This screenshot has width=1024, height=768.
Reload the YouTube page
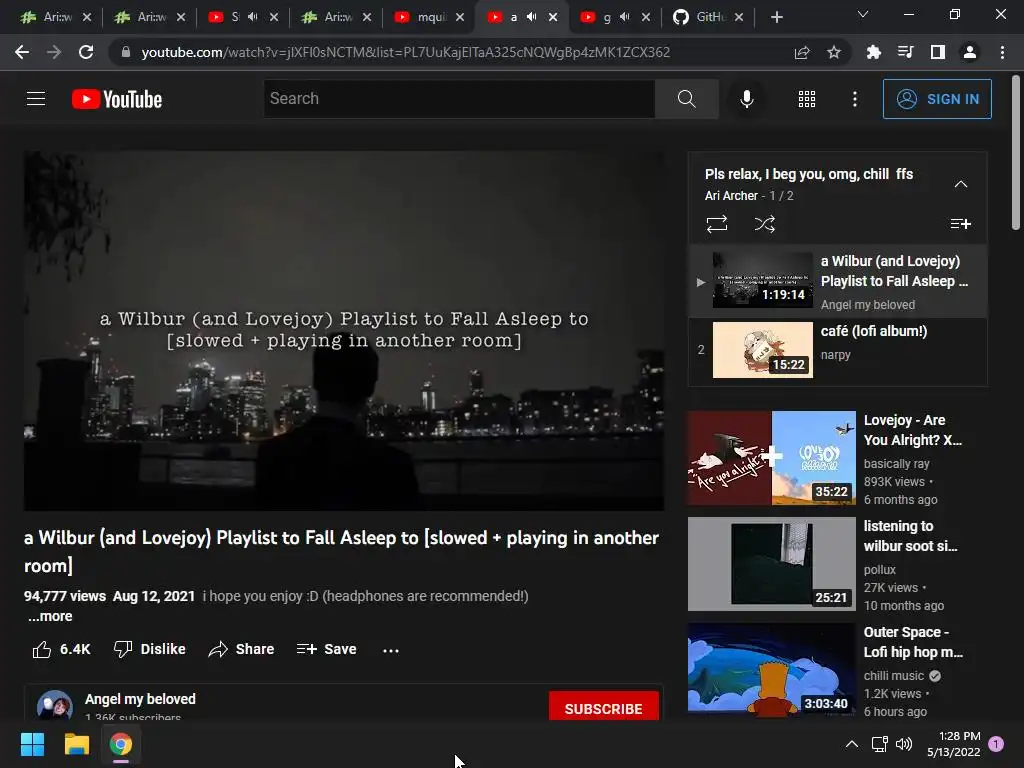(x=86, y=52)
